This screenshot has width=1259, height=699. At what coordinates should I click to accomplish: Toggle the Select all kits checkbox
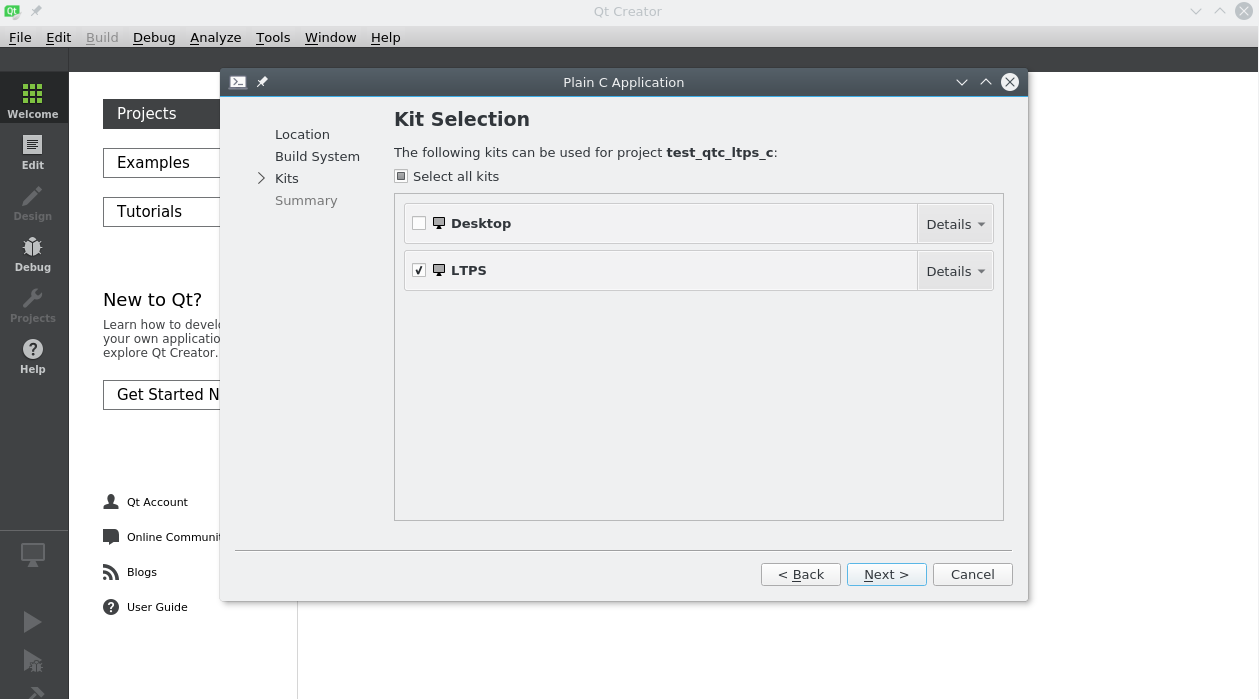(401, 176)
